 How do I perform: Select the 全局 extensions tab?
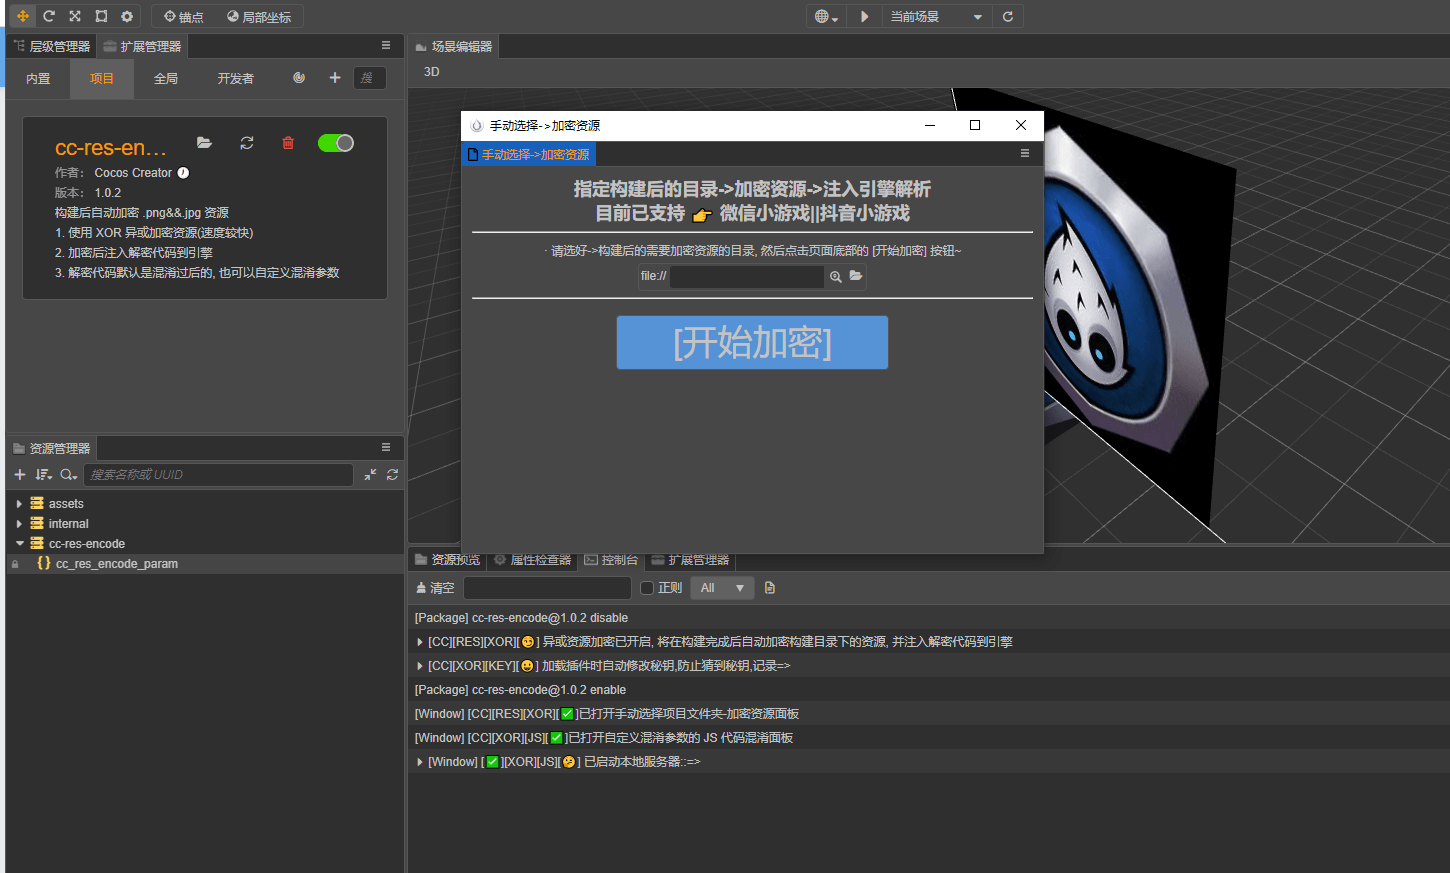pyautogui.click(x=166, y=78)
